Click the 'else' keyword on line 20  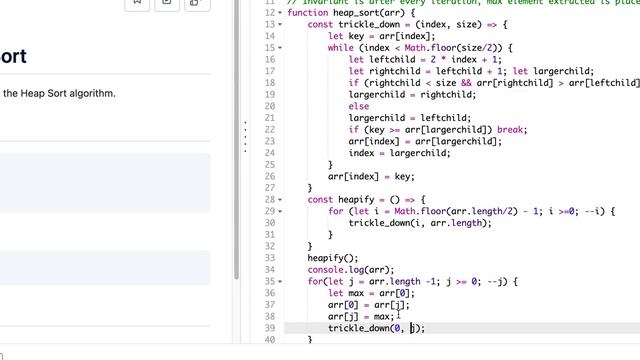pos(359,107)
